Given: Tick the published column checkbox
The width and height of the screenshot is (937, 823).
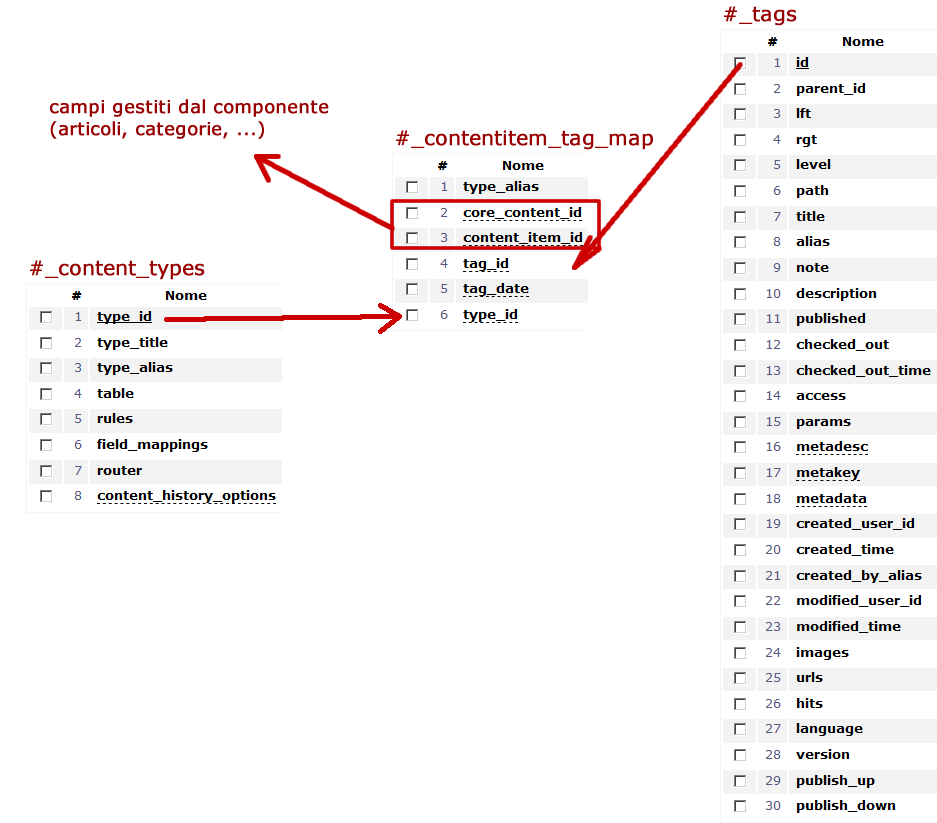Looking at the screenshot, I should click(740, 319).
